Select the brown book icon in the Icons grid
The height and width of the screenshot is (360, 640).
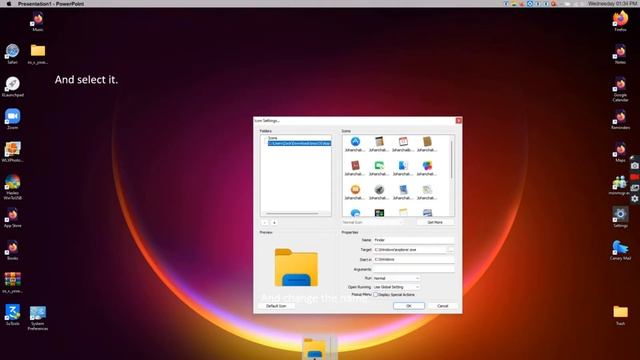(x=427, y=142)
